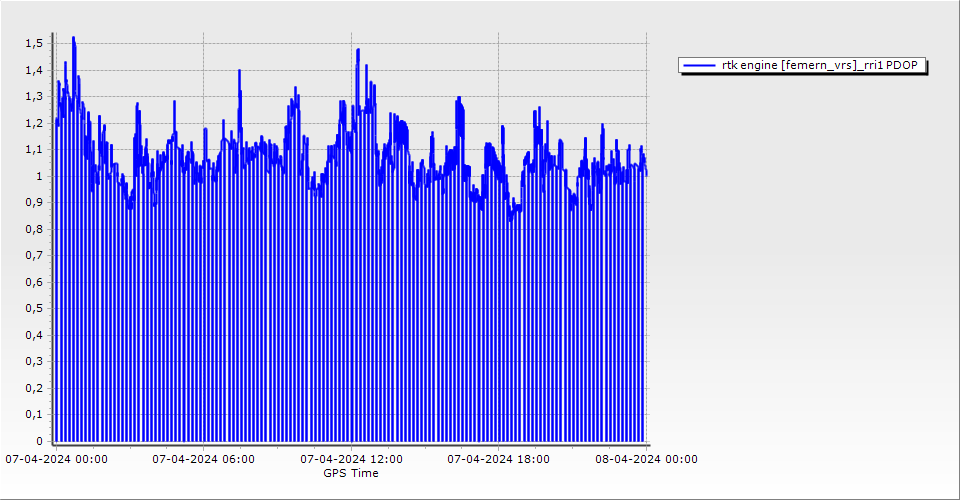Click the '0,9' y-axis tick label
The image size is (960, 500).
(x=33, y=203)
